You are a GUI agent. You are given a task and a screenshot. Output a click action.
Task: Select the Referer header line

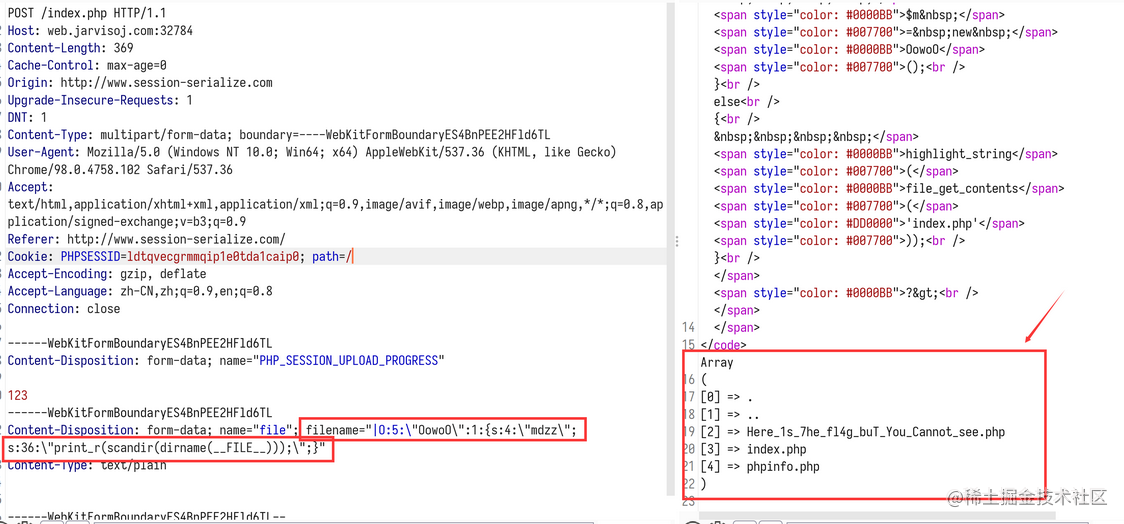click(x=146, y=239)
